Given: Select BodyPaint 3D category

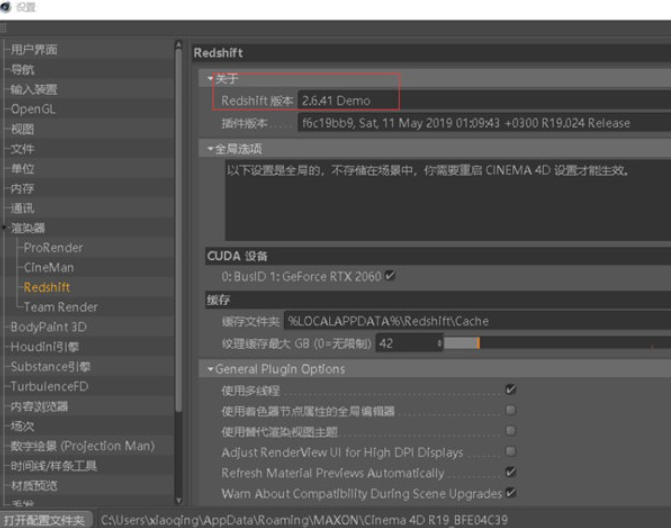Looking at the screenshot, I should coord(48,327).
